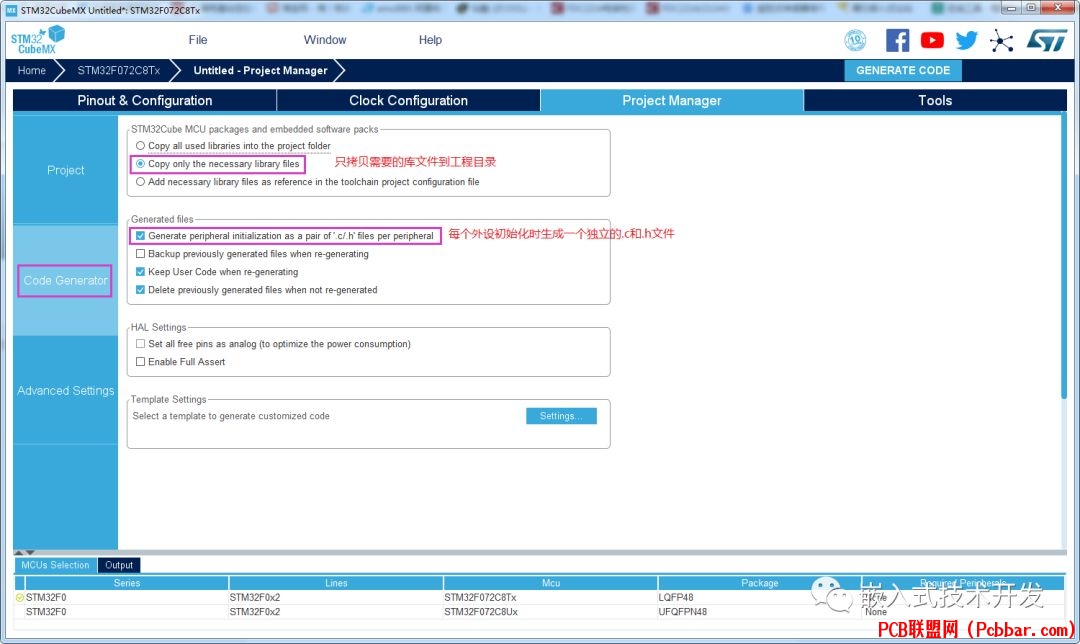Open the YouTube icon link

pyautogui.click(x=932, y=40)
